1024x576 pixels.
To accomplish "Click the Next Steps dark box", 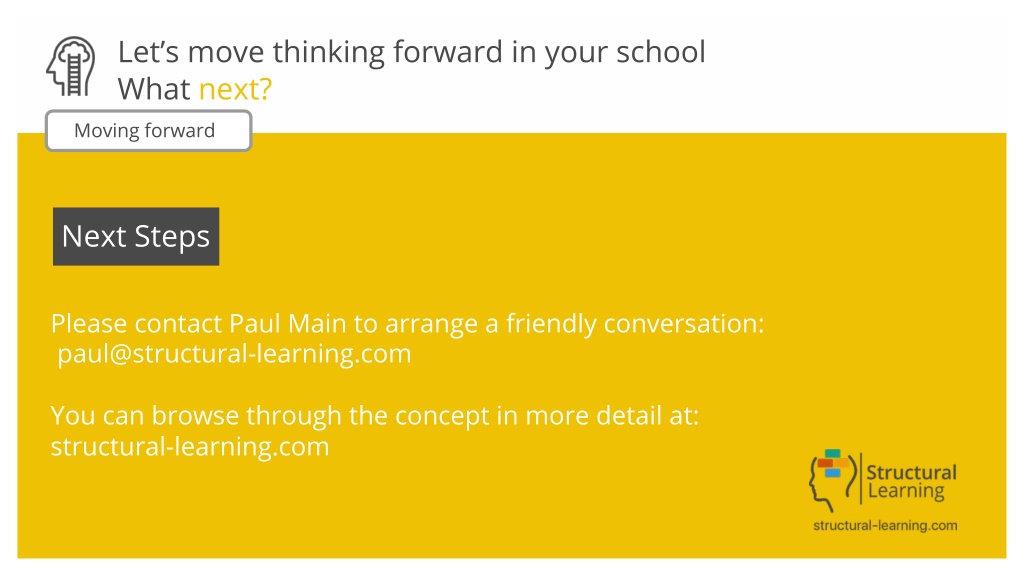I will coord(136,236).
